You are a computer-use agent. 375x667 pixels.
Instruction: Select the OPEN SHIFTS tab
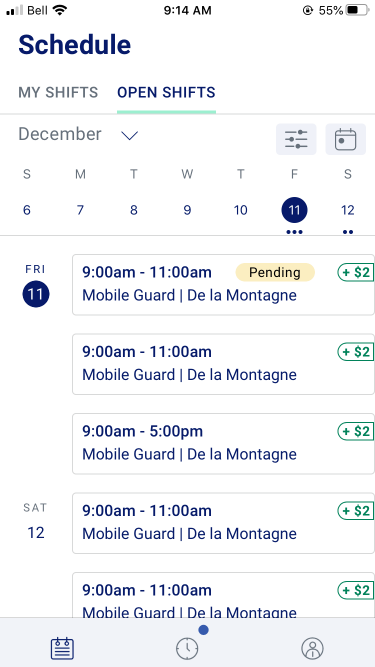coord(166,92)
